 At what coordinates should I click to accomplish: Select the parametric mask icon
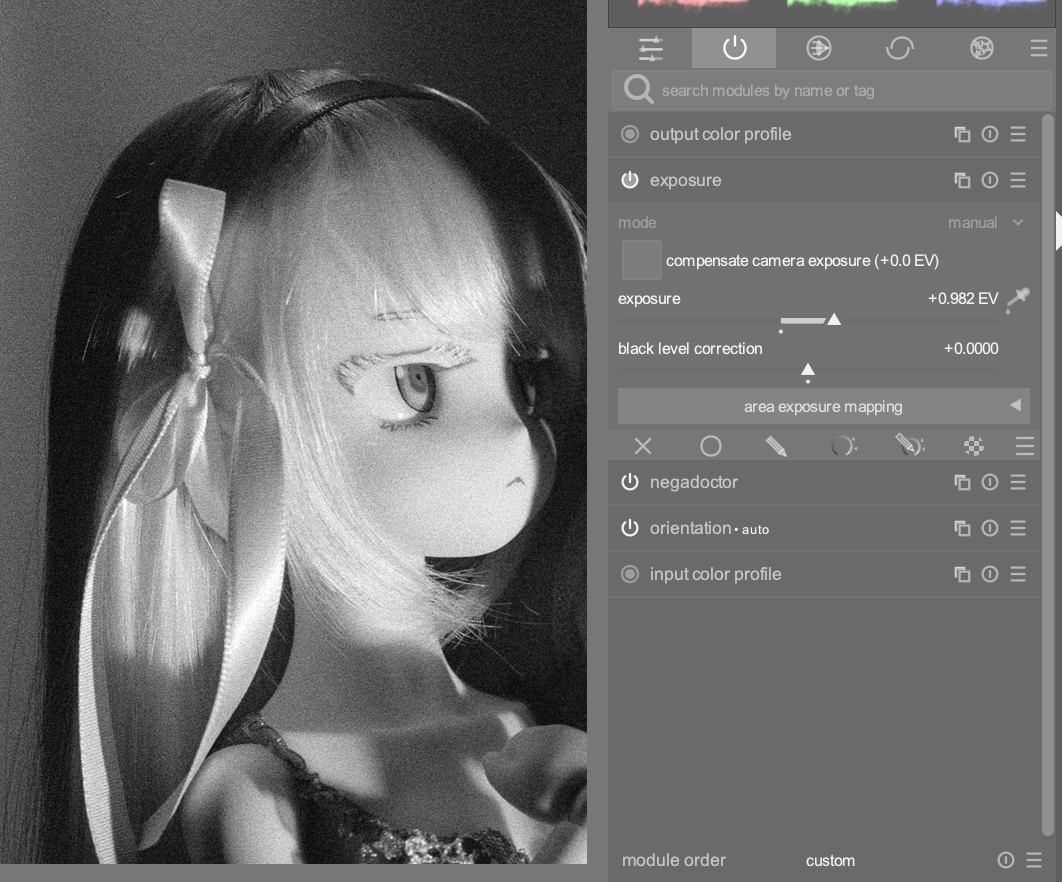coord(843,446)
